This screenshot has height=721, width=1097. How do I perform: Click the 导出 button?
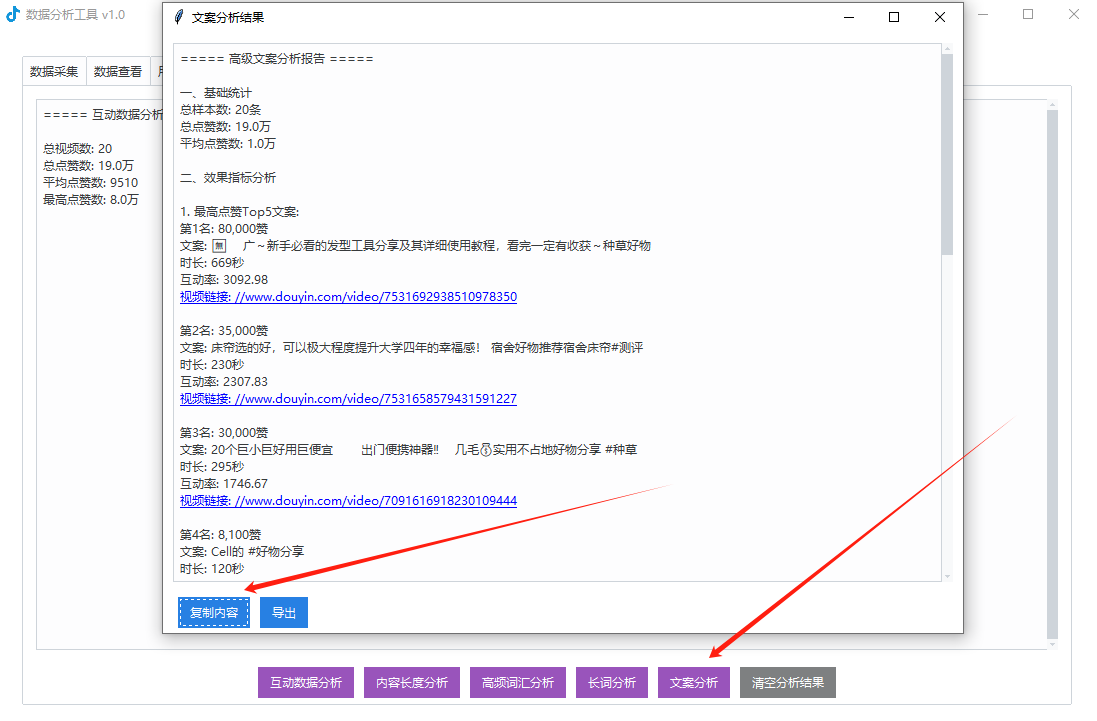[x=284, y=613]
